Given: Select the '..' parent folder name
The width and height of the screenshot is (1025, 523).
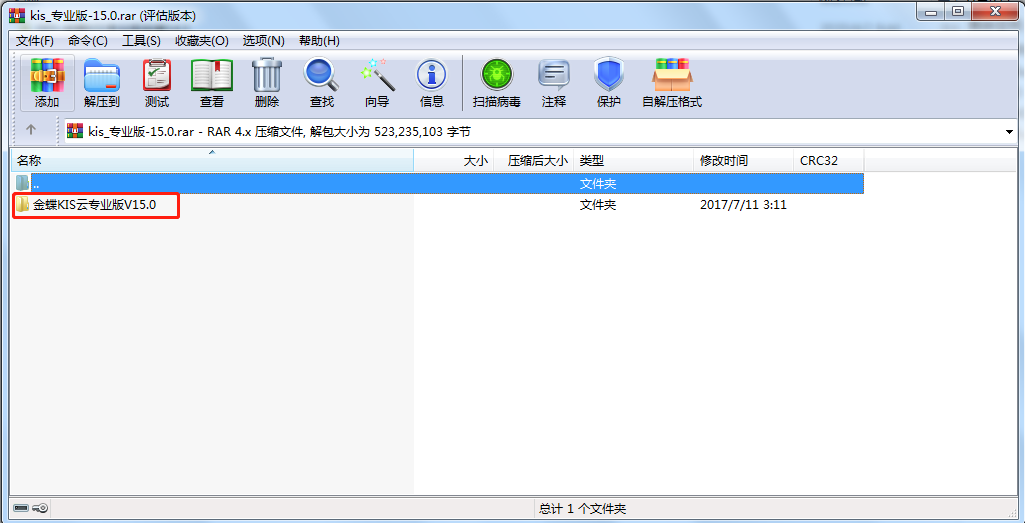Looking at the screenshot, I should pyautogui.click(x=36, y=184).
